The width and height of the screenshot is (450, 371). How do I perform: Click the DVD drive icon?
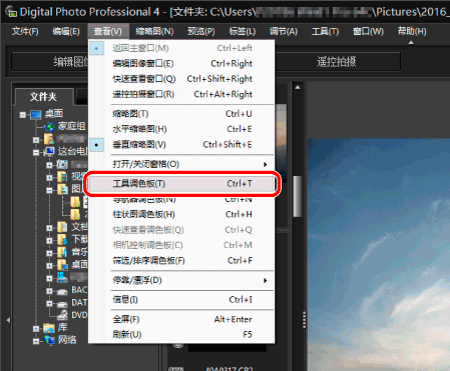(62, 315)
